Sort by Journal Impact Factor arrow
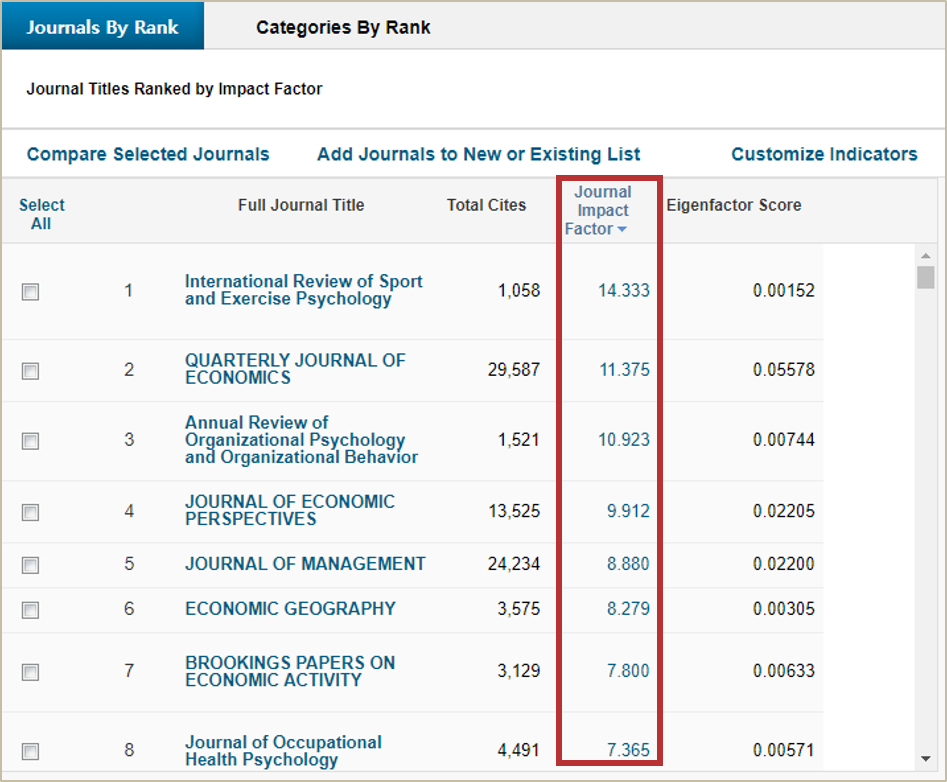Screen dimensions: 947x782 coord(622,230)
